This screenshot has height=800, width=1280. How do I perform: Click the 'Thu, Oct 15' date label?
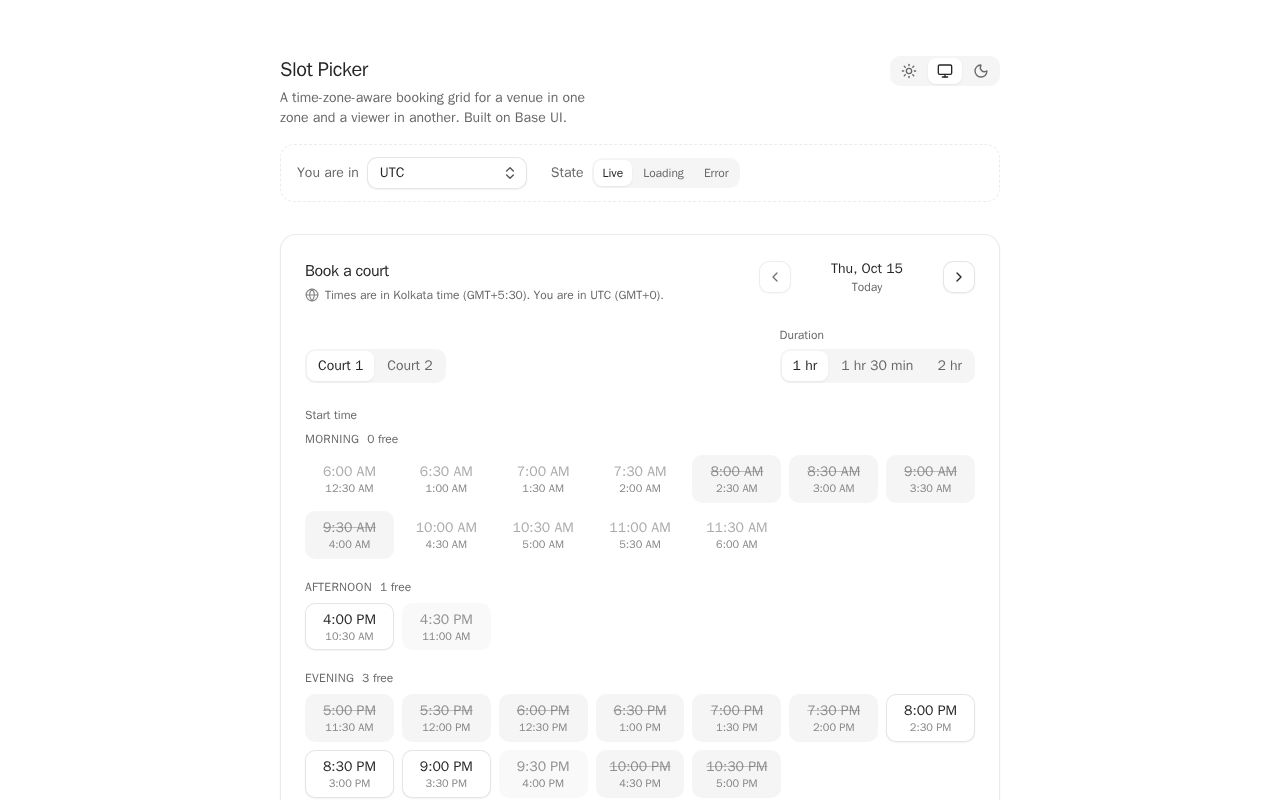point(867,268)
